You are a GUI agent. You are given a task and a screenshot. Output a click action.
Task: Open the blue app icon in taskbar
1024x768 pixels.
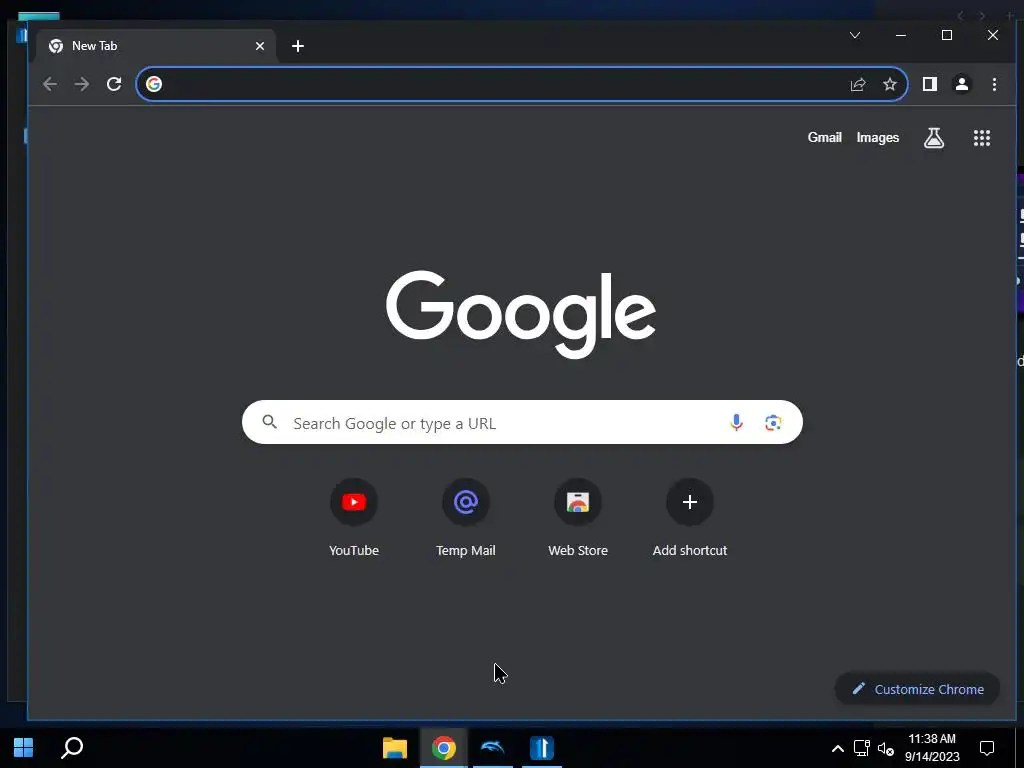point(541,748)
